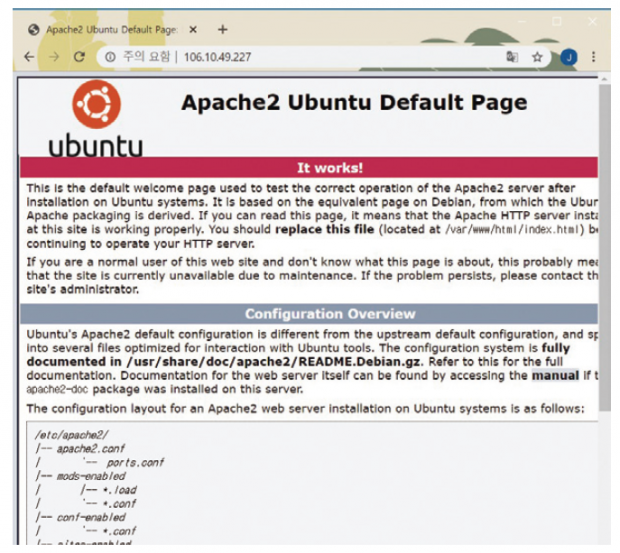Click the vertical page scrollbar
Viewport: 620px width, 553px height.
coord(604,247)
